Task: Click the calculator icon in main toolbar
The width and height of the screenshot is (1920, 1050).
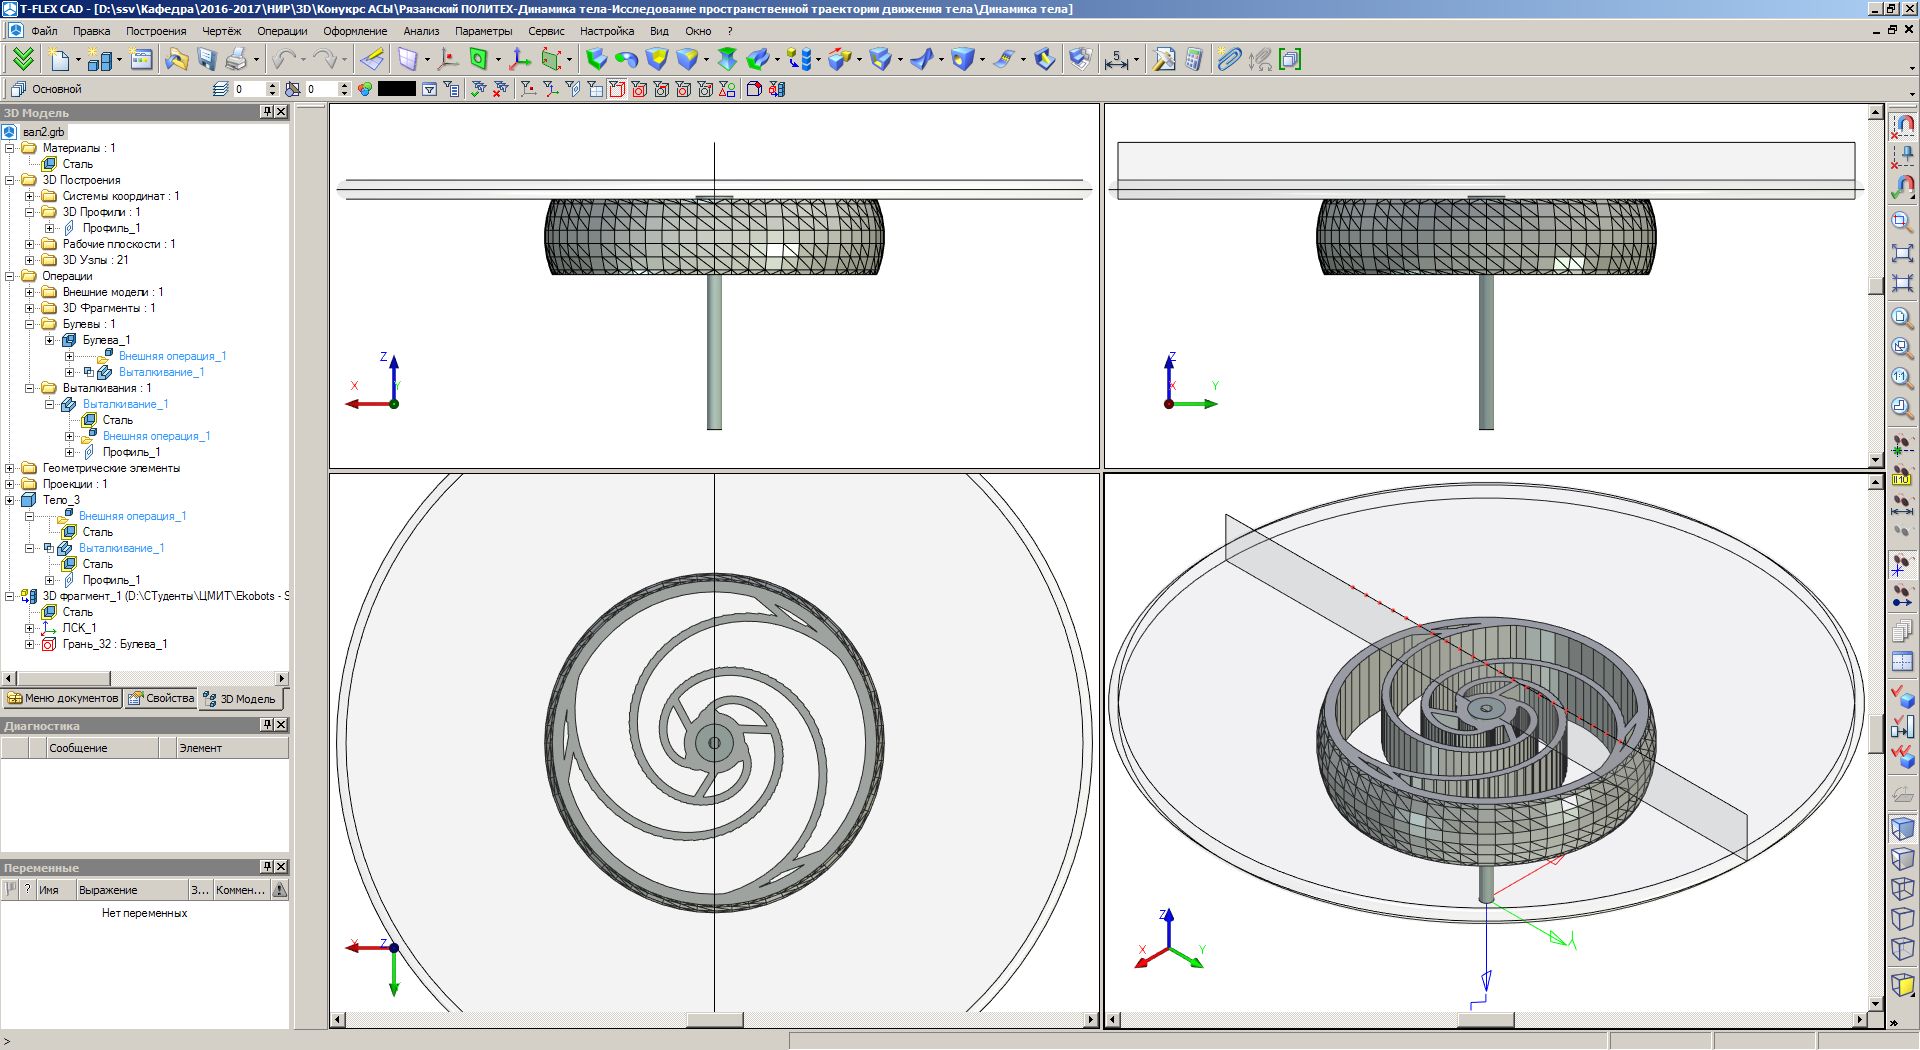Action: (x=1193, y=60)
